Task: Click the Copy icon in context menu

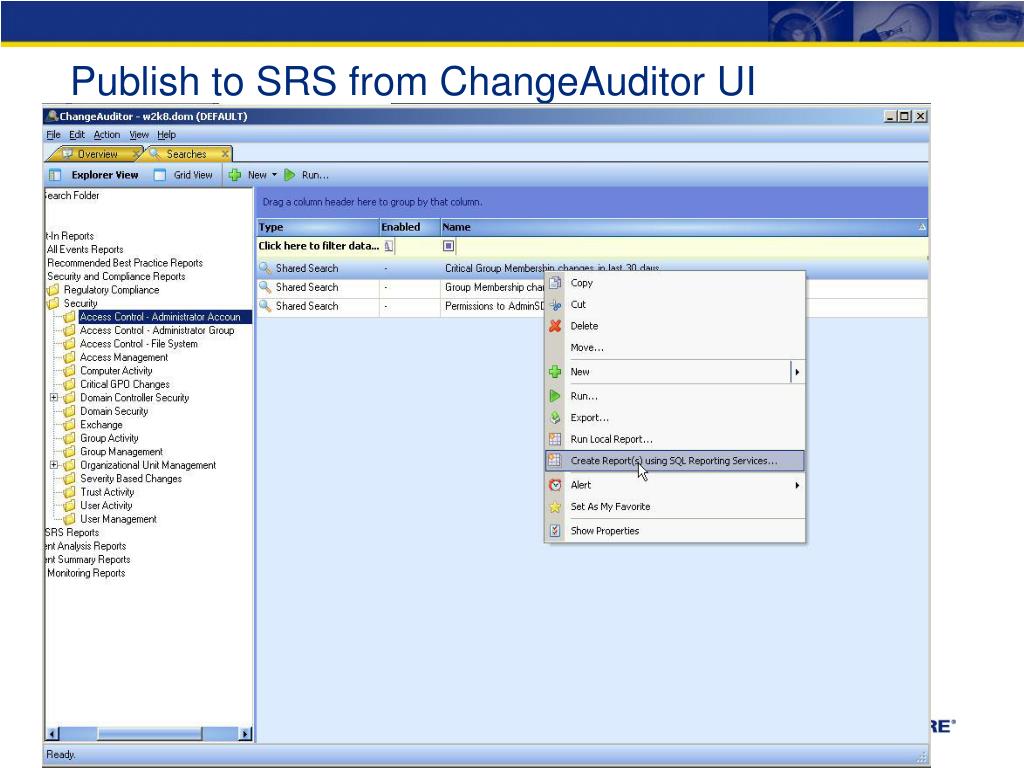Action: [555, 283]
